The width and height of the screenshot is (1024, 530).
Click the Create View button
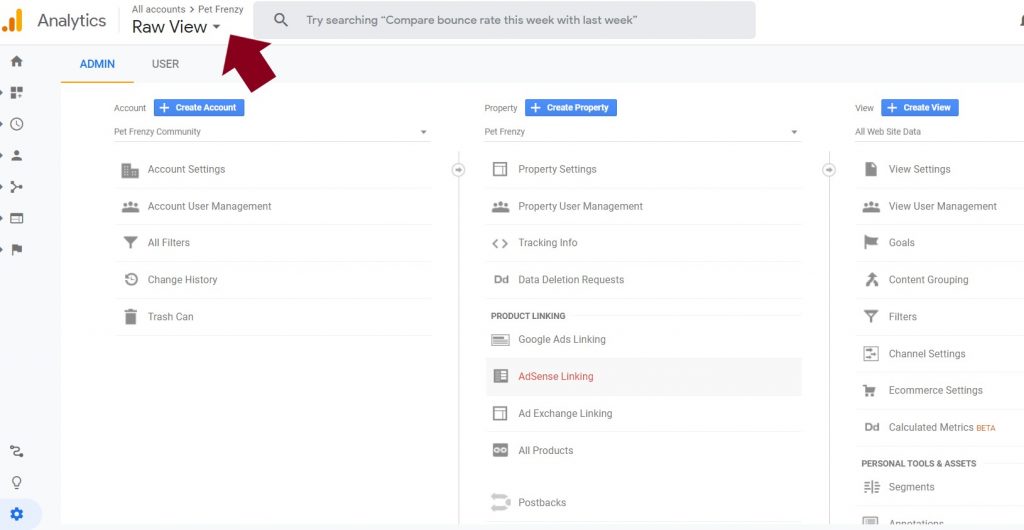coord(920,108)
